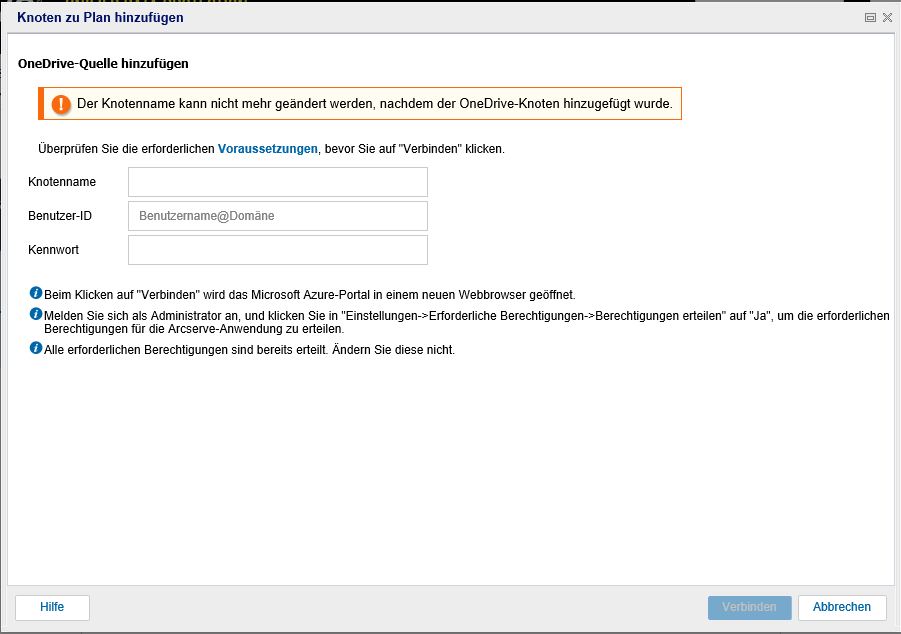Click the title 'Knoten zu Plan hinzufügen'
Viewport: 901px width, 634px height.
[101, 18]
